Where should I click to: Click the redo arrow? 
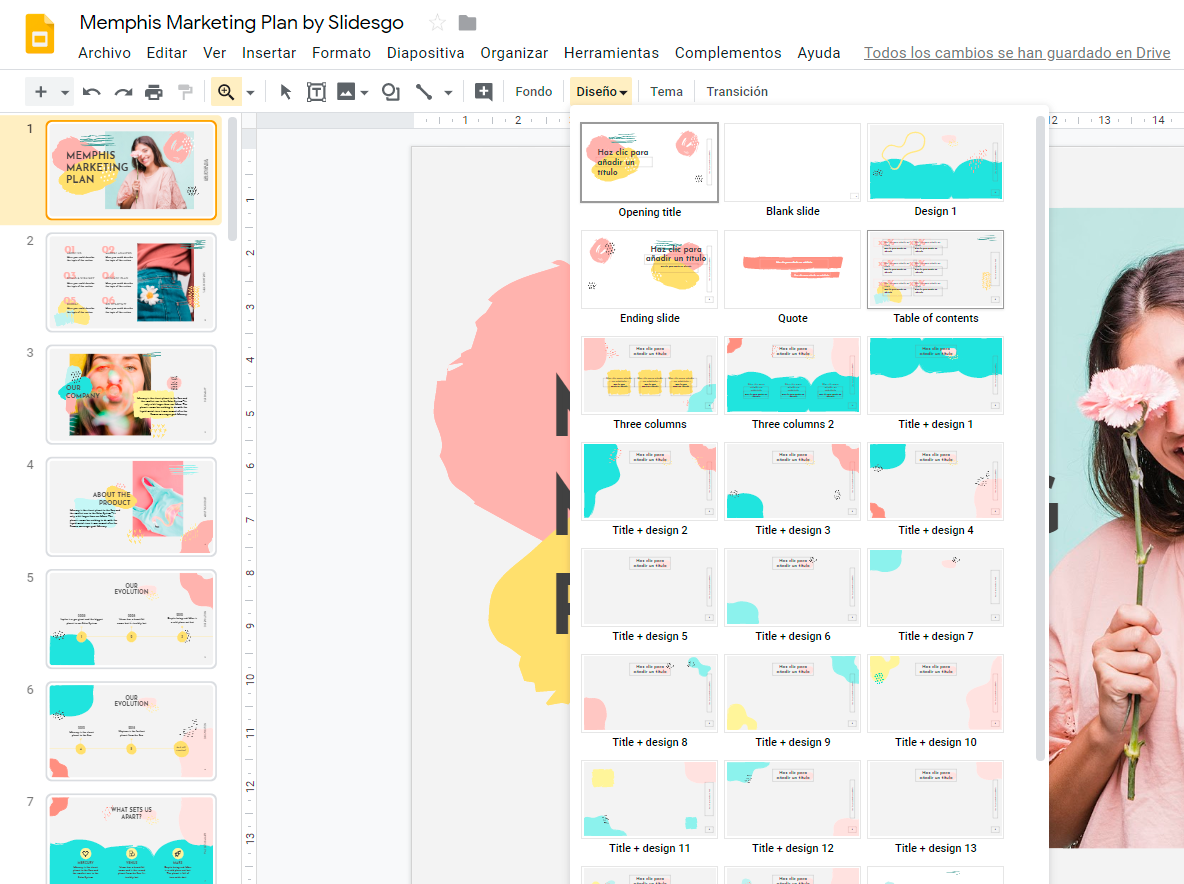click(x=123, y=92)
